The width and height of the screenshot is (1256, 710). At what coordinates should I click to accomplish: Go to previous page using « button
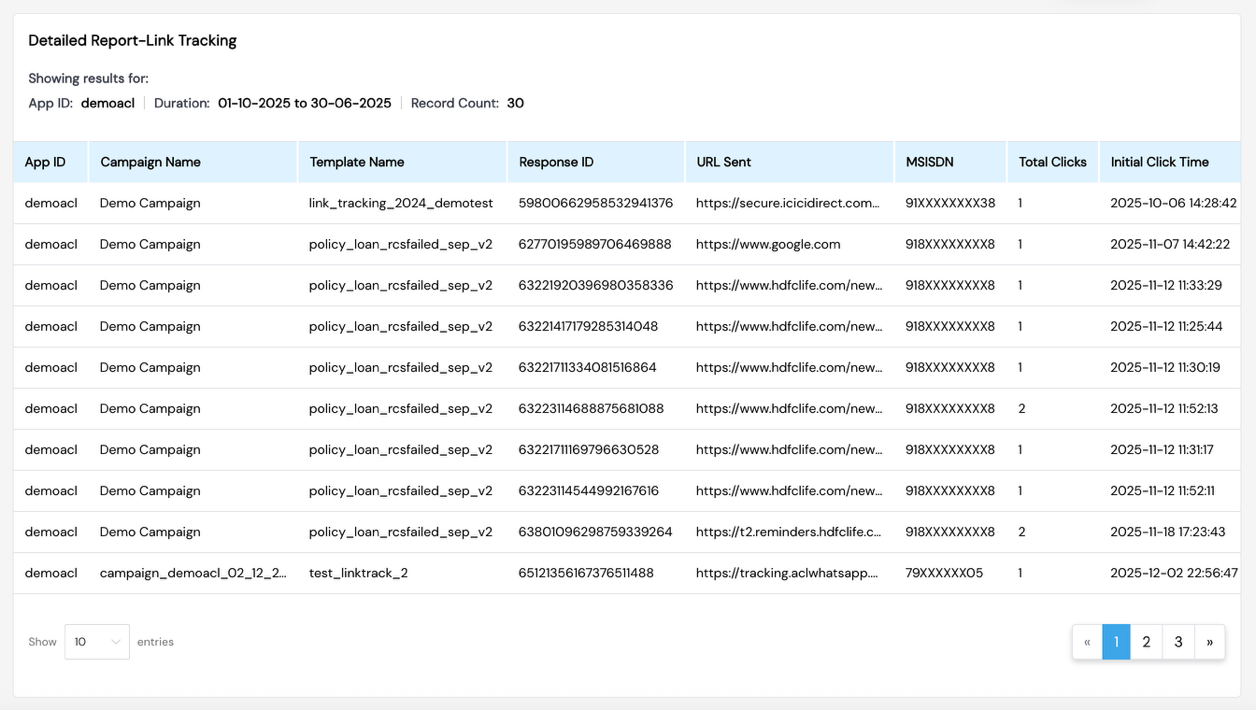[1087, 642]
